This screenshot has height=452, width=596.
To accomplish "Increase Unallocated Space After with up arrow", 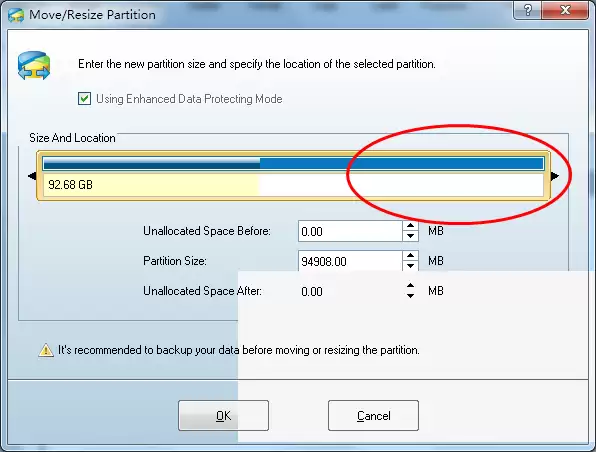I will [410, 286].
